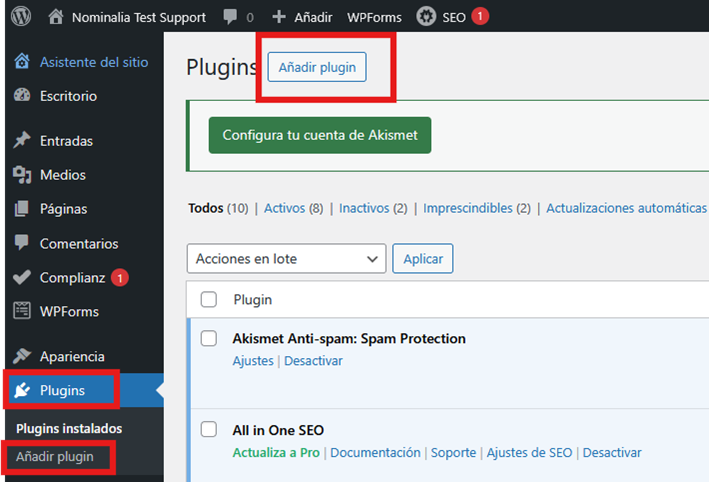Open the comments bubble icon in admin bar

(230, 17)
